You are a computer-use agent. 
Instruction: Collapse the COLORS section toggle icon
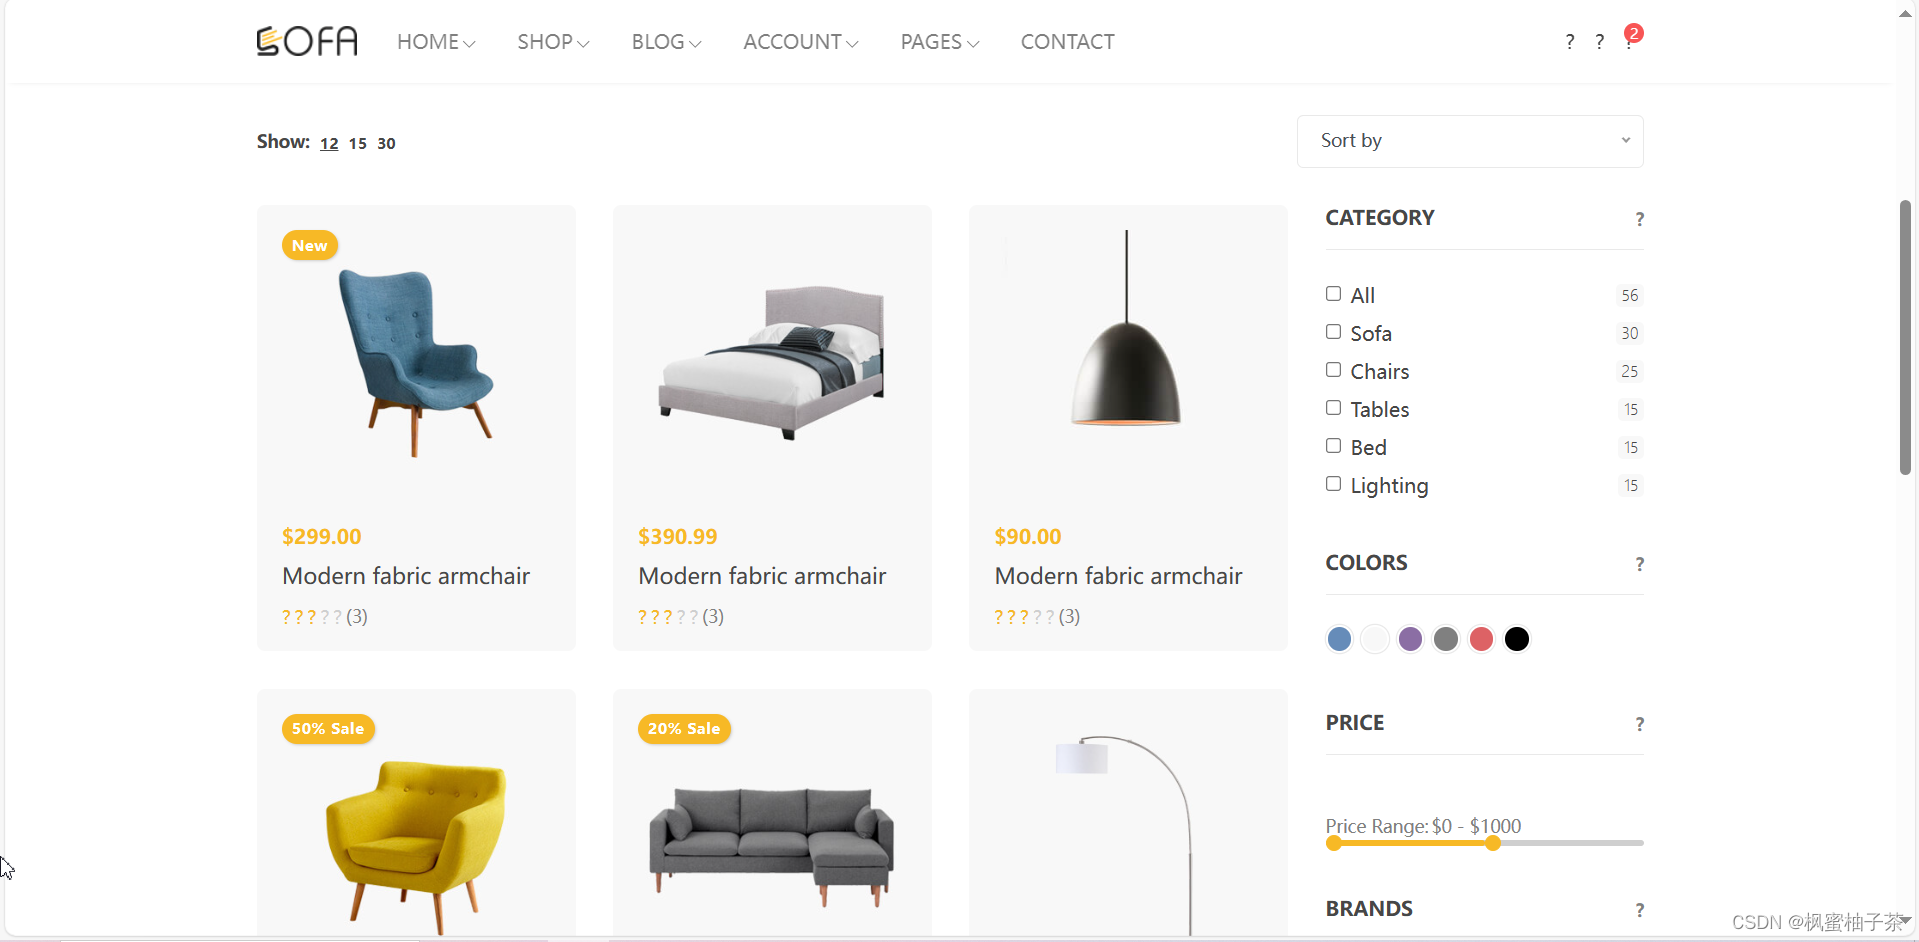tap(1639, 564)
